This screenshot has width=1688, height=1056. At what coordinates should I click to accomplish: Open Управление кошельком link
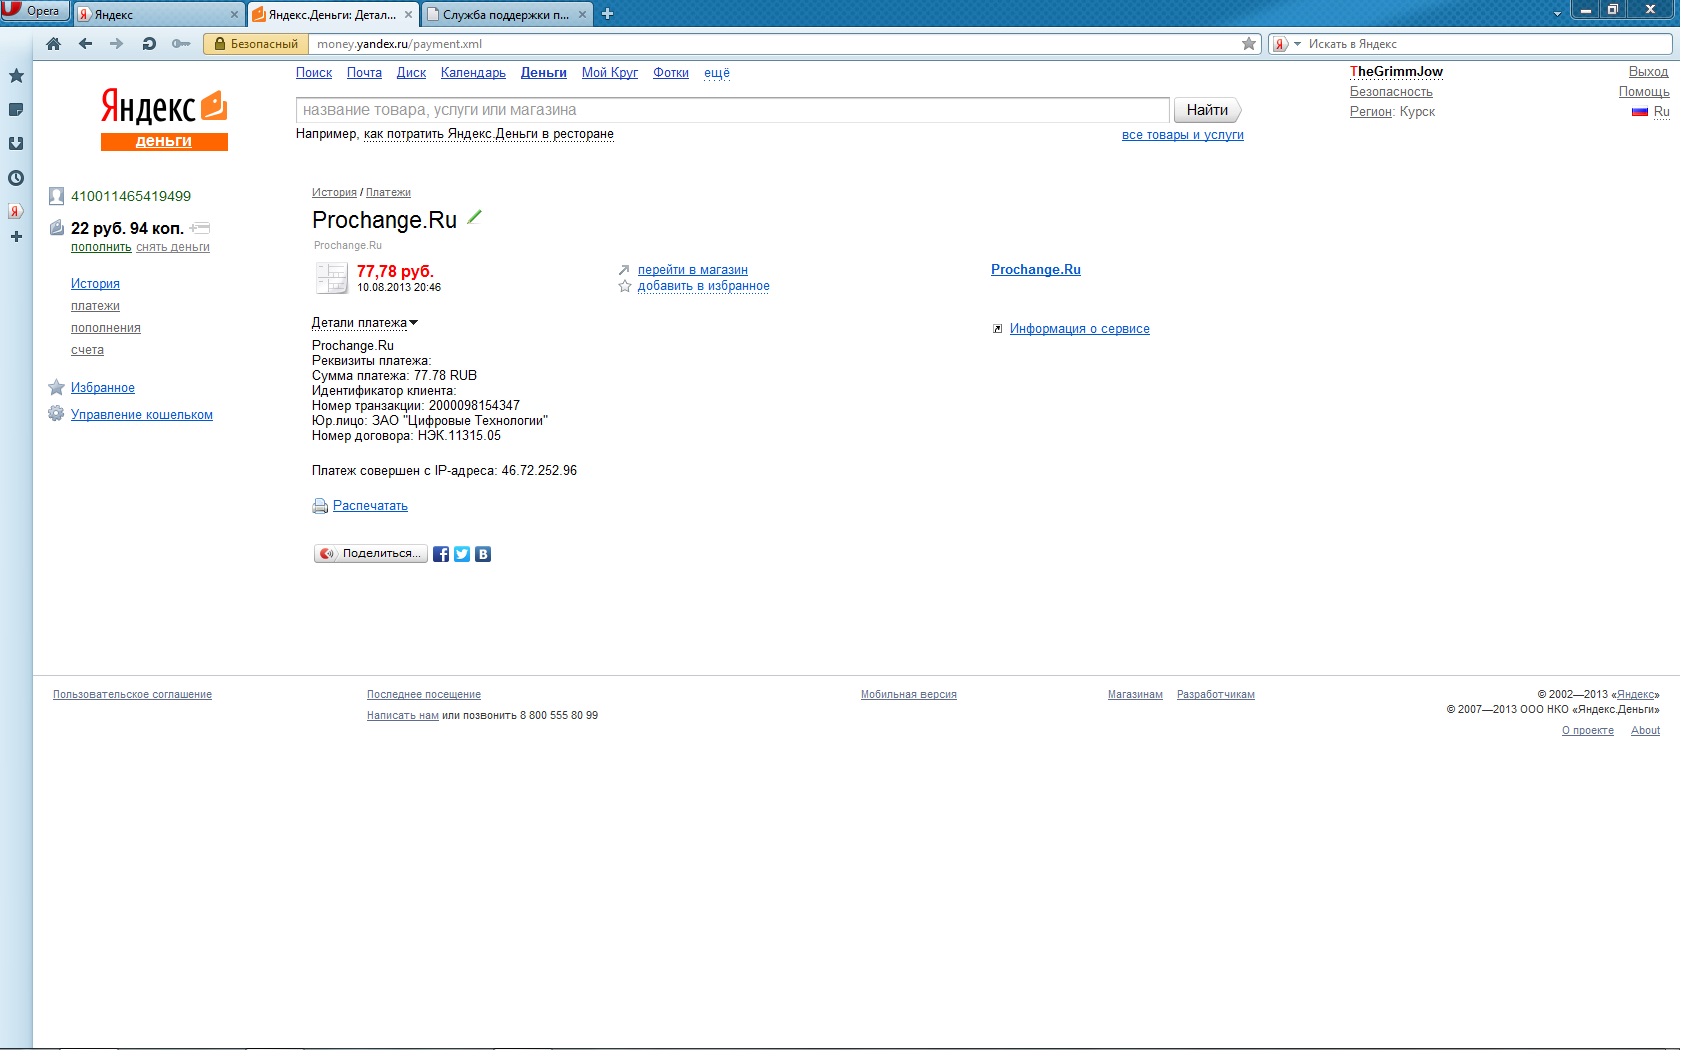(x=142, y=415)
